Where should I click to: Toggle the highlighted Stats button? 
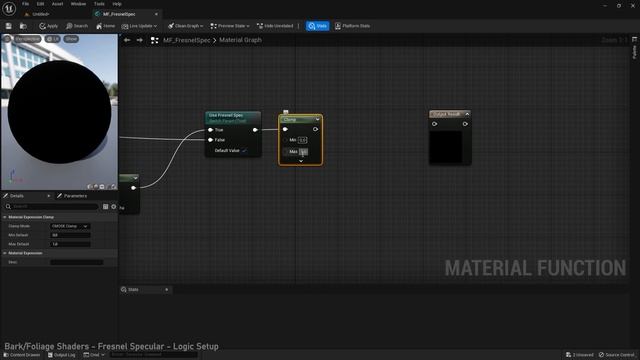click(x=318, y=26)
